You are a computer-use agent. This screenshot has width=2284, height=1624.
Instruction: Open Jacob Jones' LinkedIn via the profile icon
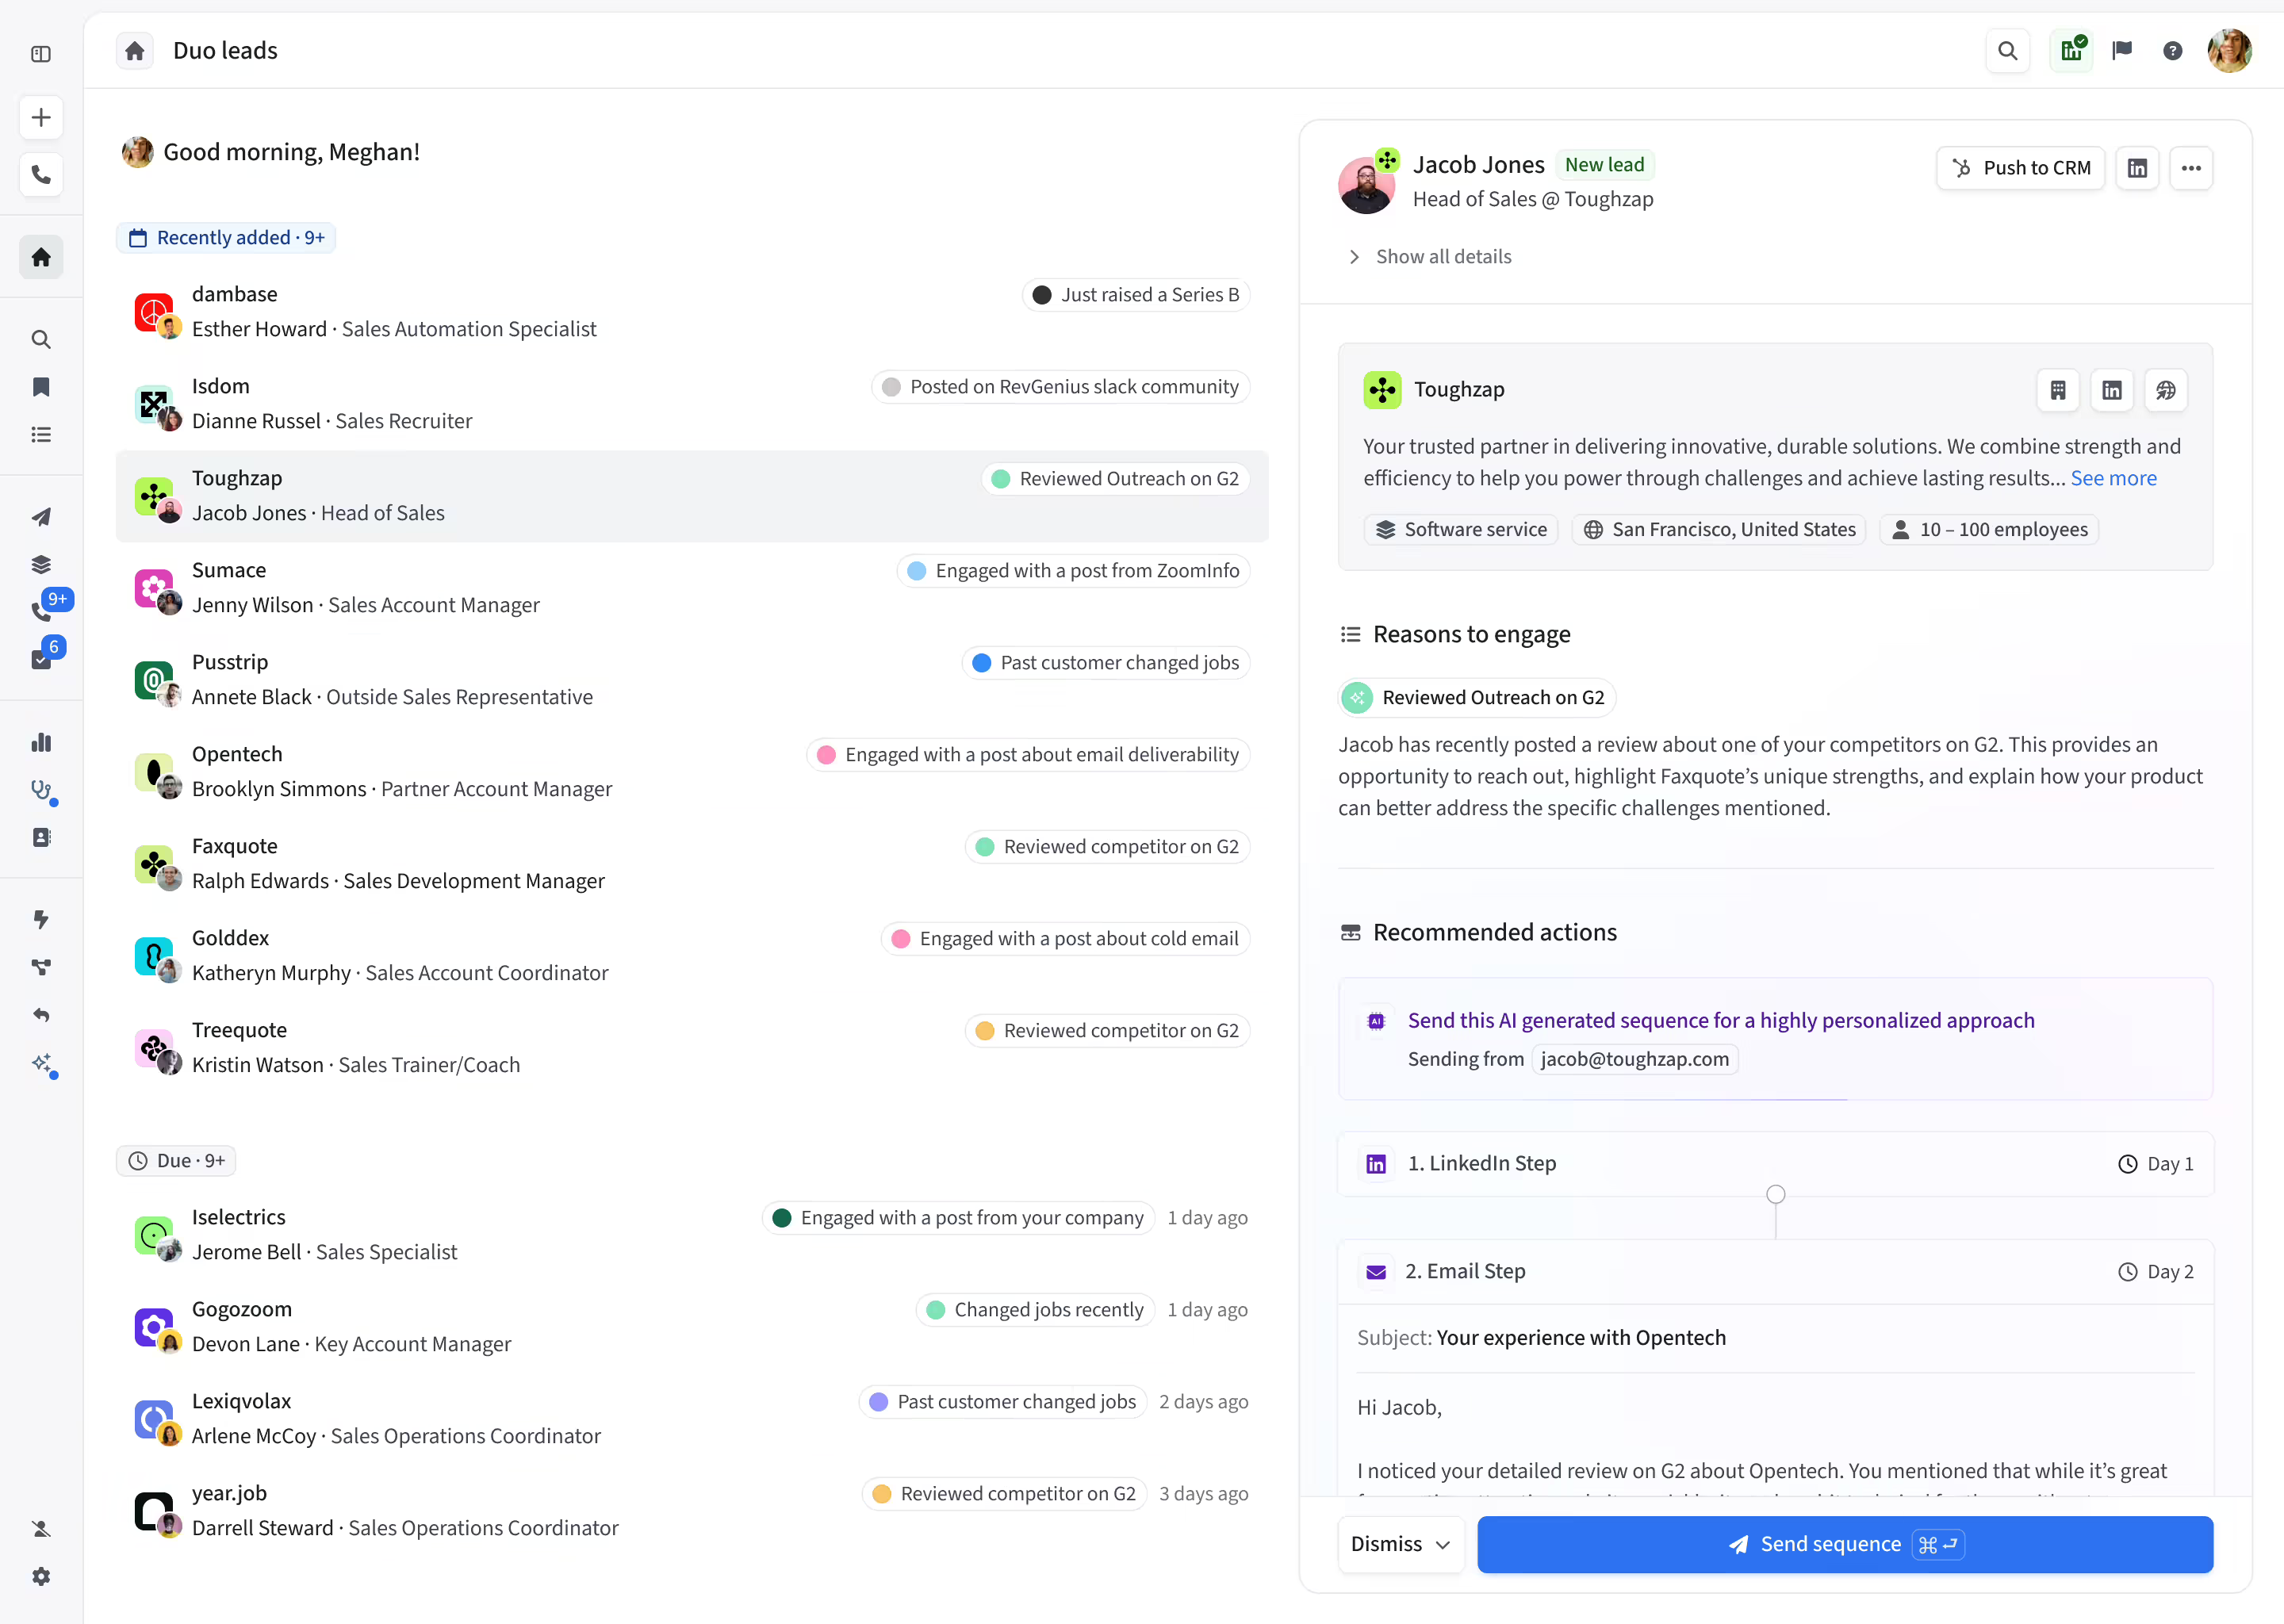2138,168
